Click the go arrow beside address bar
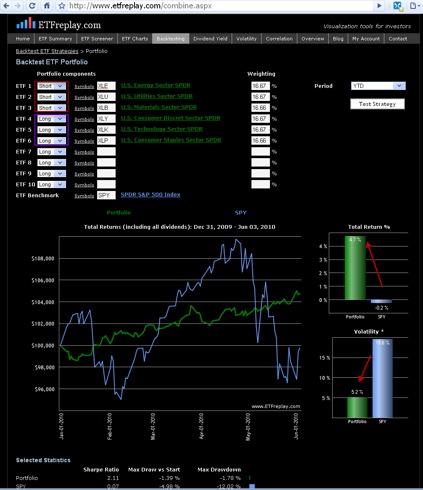This screenshot has height=490, width=423. pos(379,6)
